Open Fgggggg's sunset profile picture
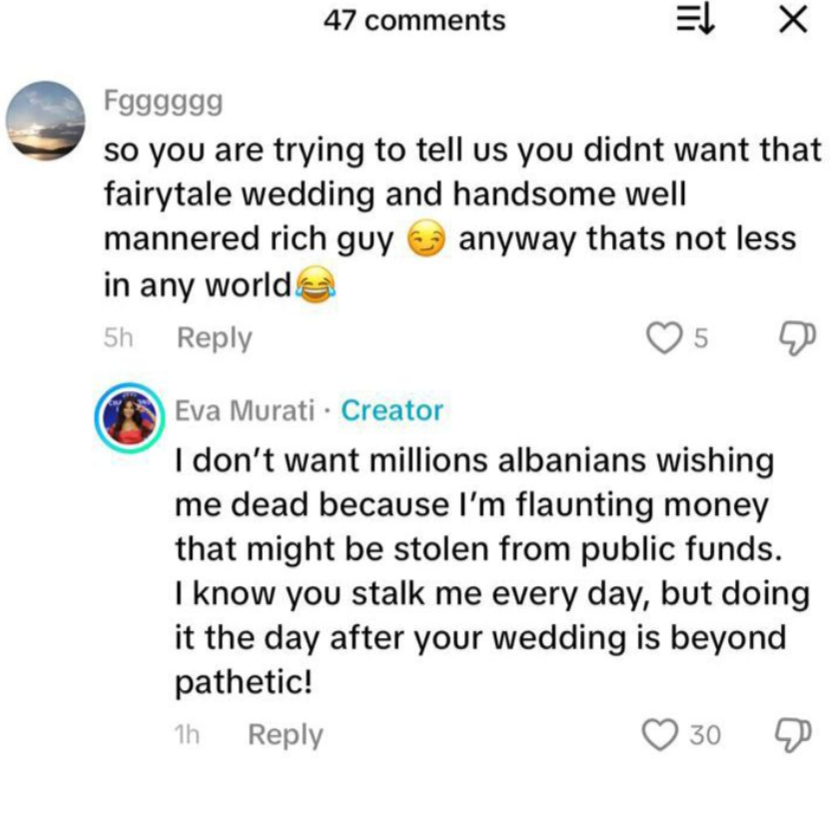Screen dimensions: 836x818 pos(47,120)
